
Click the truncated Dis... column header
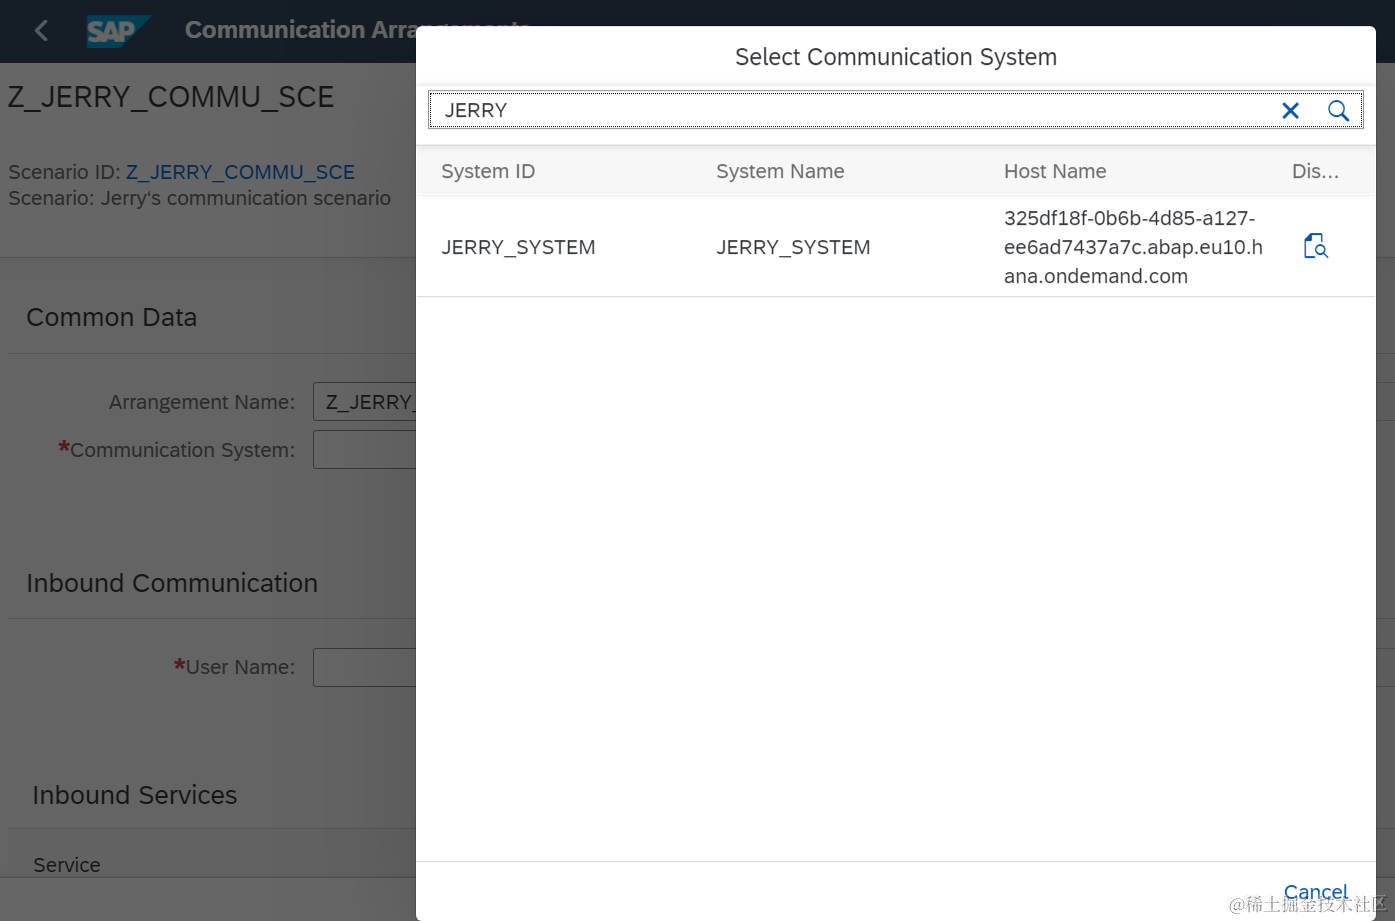(x=1315, y=171)
